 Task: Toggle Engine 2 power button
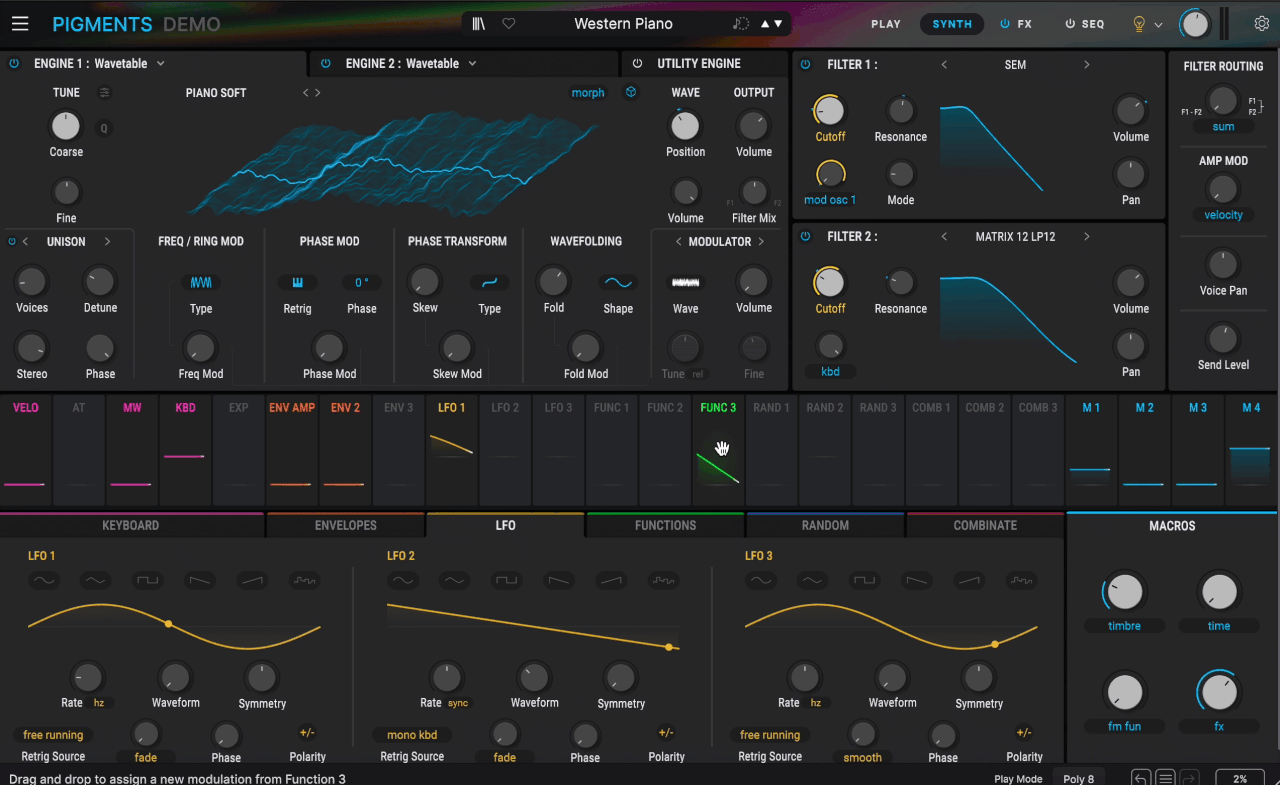click(326, 63)
